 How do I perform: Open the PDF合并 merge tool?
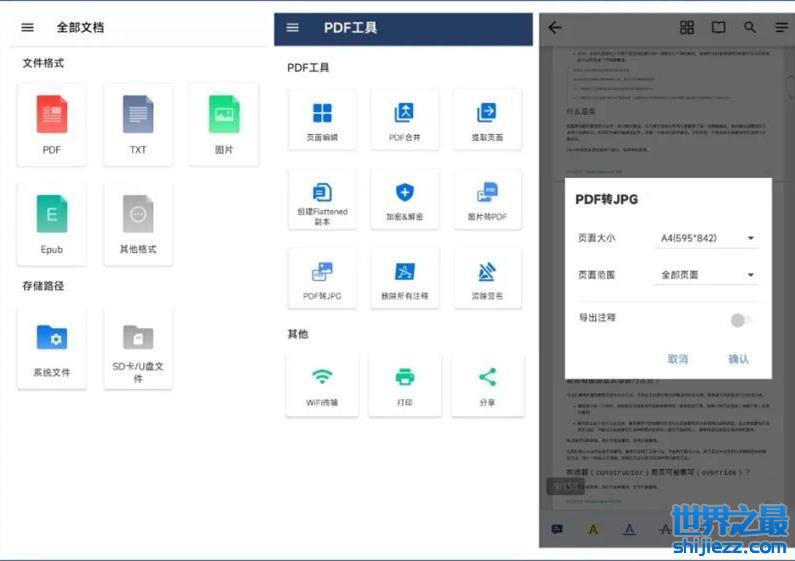click(404, 120)
